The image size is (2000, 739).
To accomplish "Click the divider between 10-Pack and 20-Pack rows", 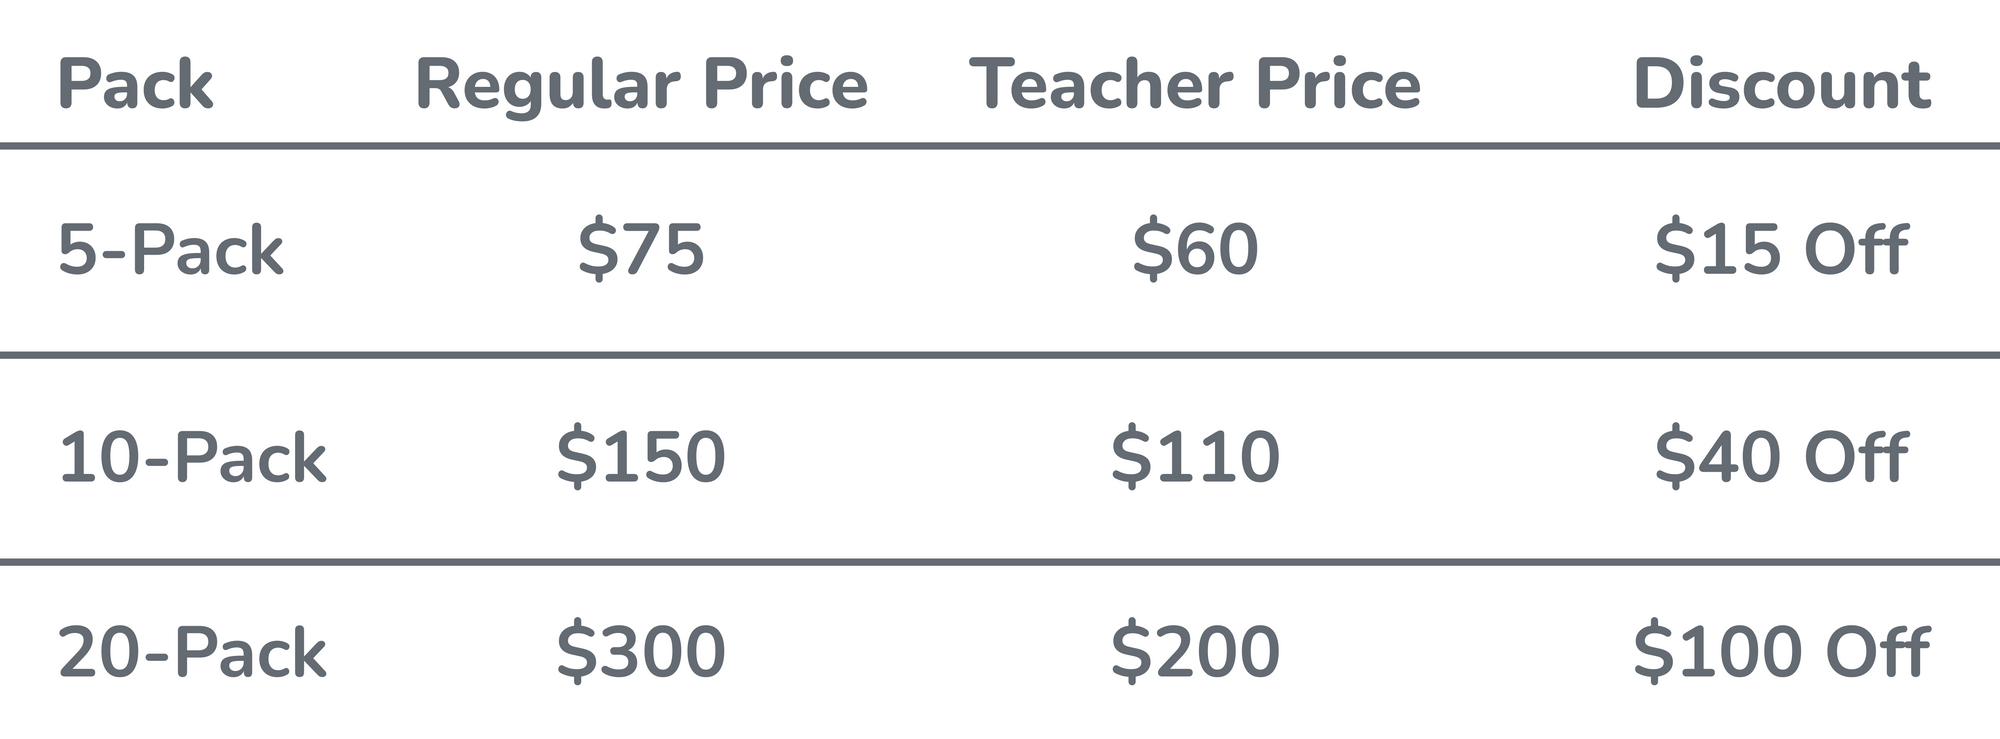I will (x=1000, y=562).
